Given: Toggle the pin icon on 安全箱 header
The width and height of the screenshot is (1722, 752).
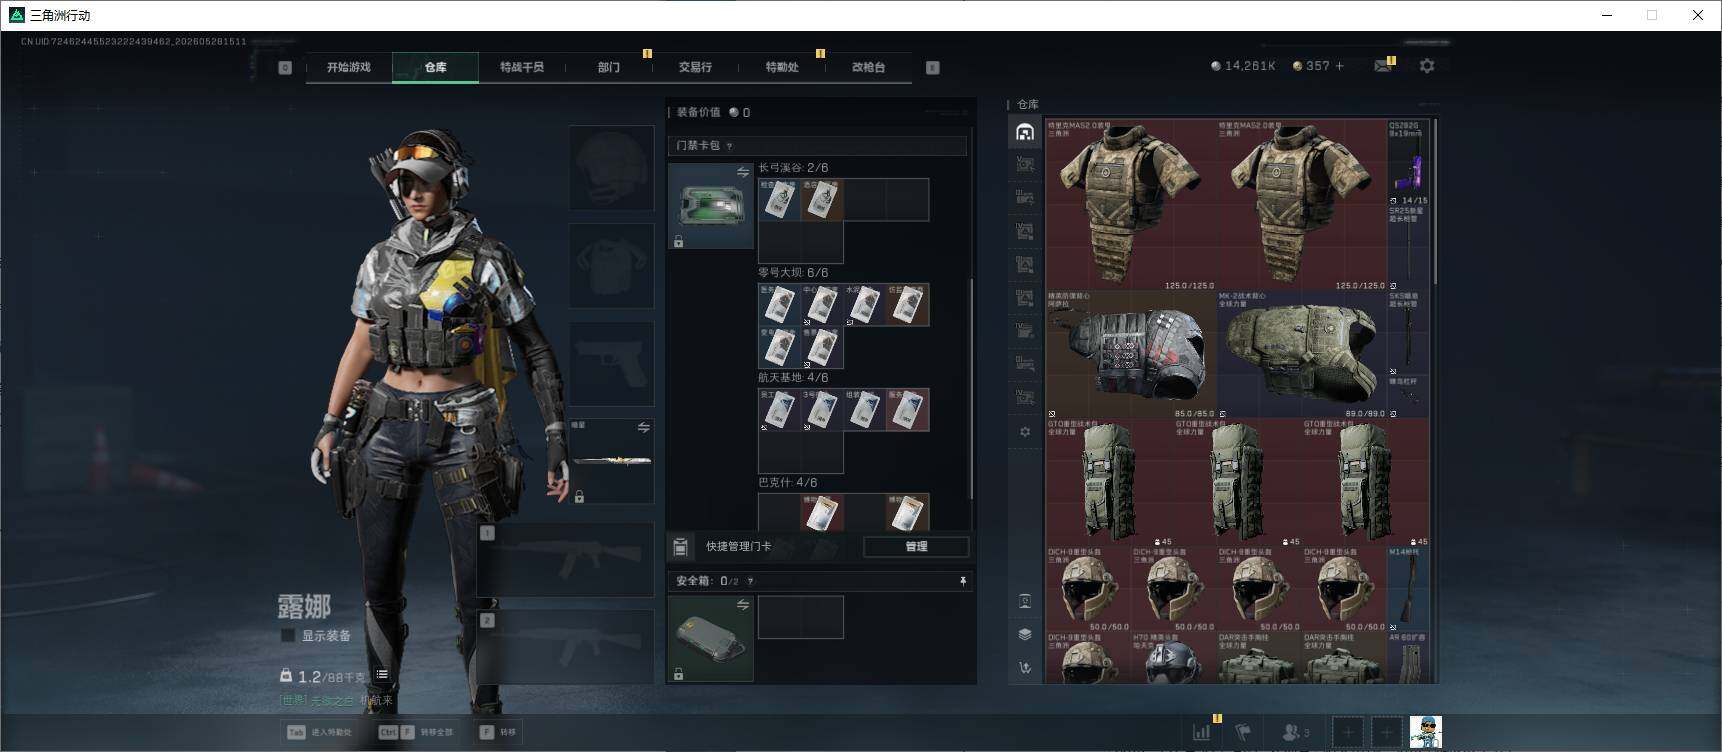Looking at the screenshot, I should (x=962, y=581).
